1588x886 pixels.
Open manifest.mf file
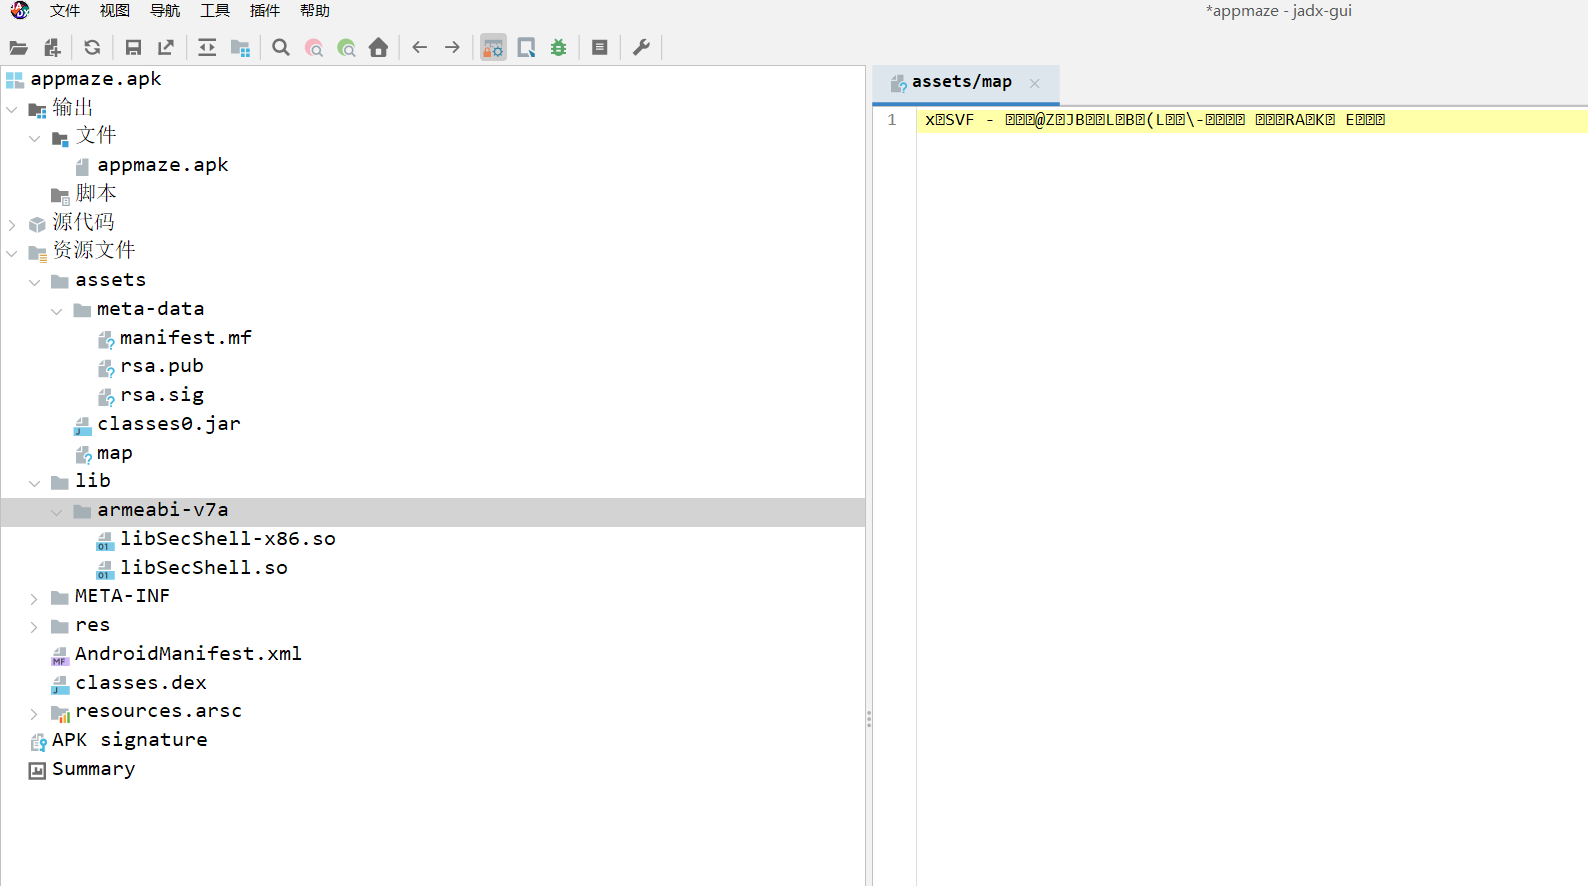pos(186,338)
